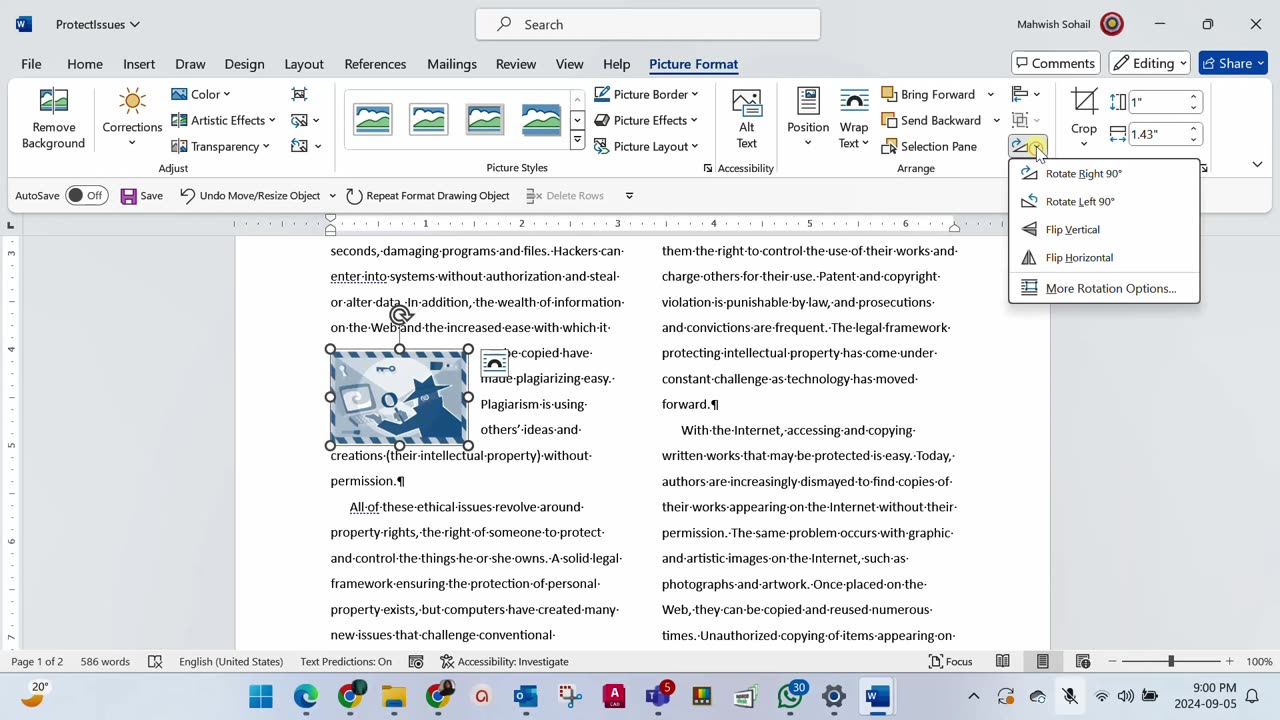
Task: Click Save icon in Quick Access Toolbar
Action: pos(129,196)
